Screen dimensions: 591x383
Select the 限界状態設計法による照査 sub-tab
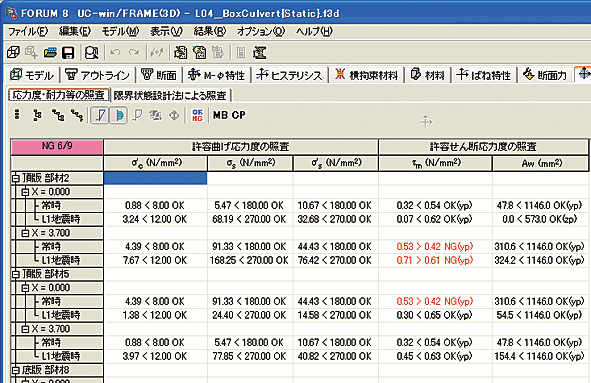pyautogui.click(x=170, y=95)
